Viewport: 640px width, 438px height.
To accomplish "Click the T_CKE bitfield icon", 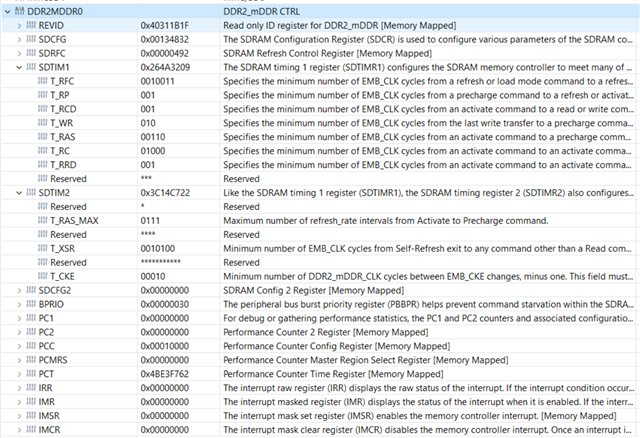I will coord(42,276).
